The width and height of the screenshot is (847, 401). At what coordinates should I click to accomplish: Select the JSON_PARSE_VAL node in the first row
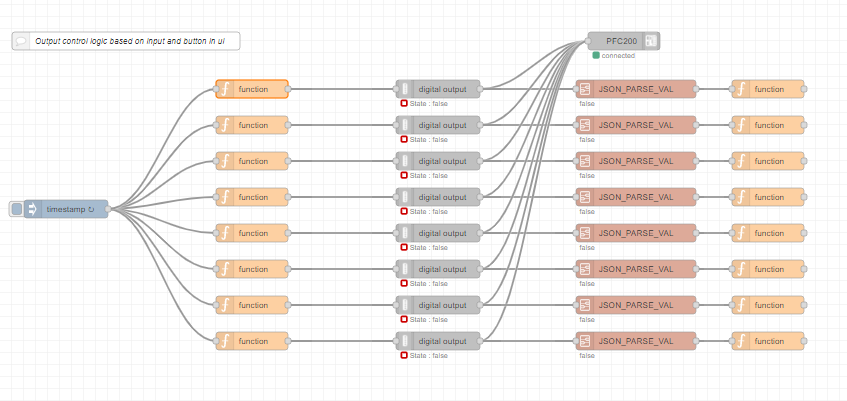coord(636,89)
